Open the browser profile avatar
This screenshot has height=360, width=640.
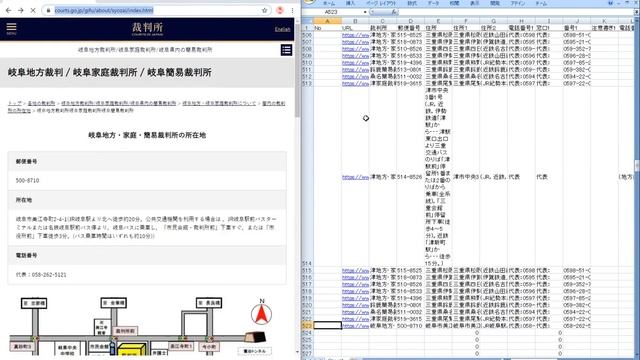coord(280,10)
